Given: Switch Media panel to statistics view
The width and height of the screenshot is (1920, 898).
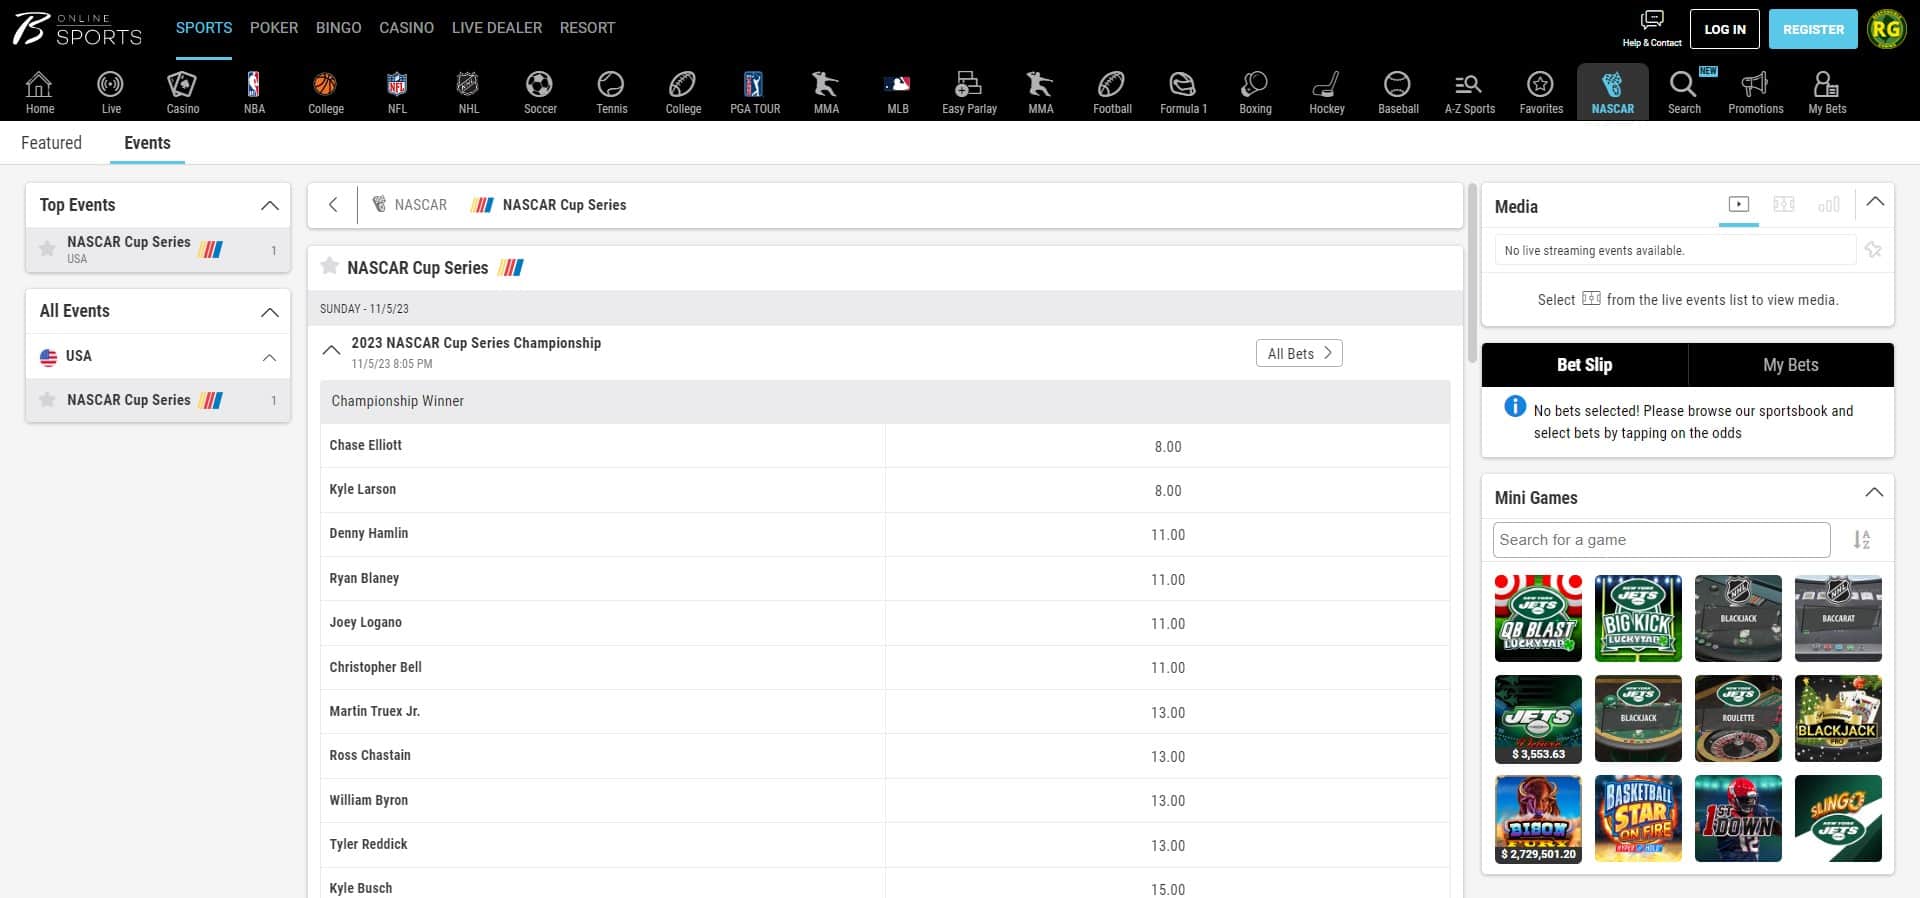Looking at the screenshot, I should click(x=1829, y=204).
